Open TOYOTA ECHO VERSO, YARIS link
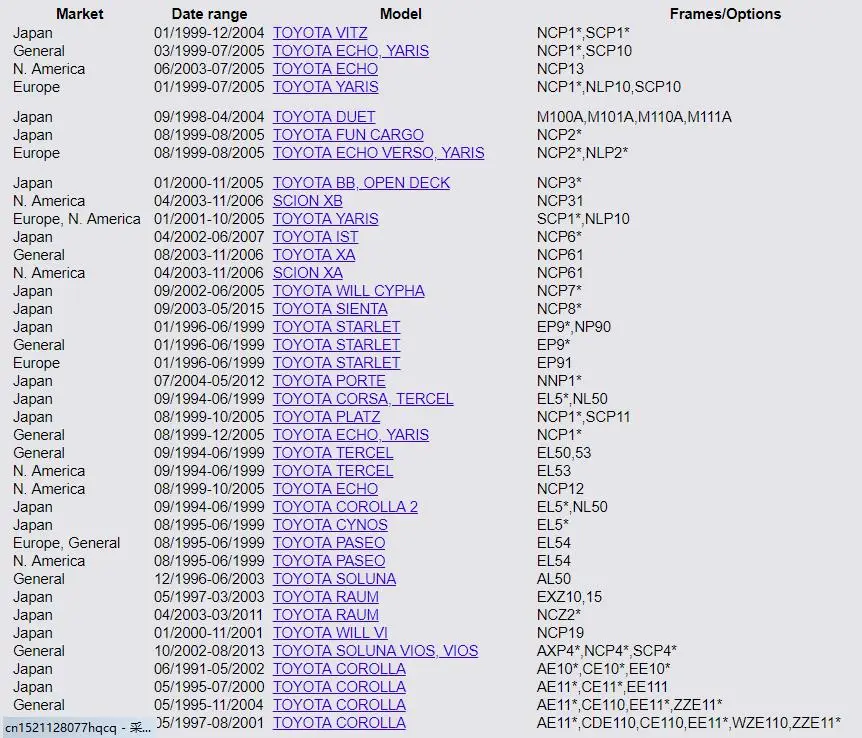Viewport: 862px width, 738px height. pos(378,153)
